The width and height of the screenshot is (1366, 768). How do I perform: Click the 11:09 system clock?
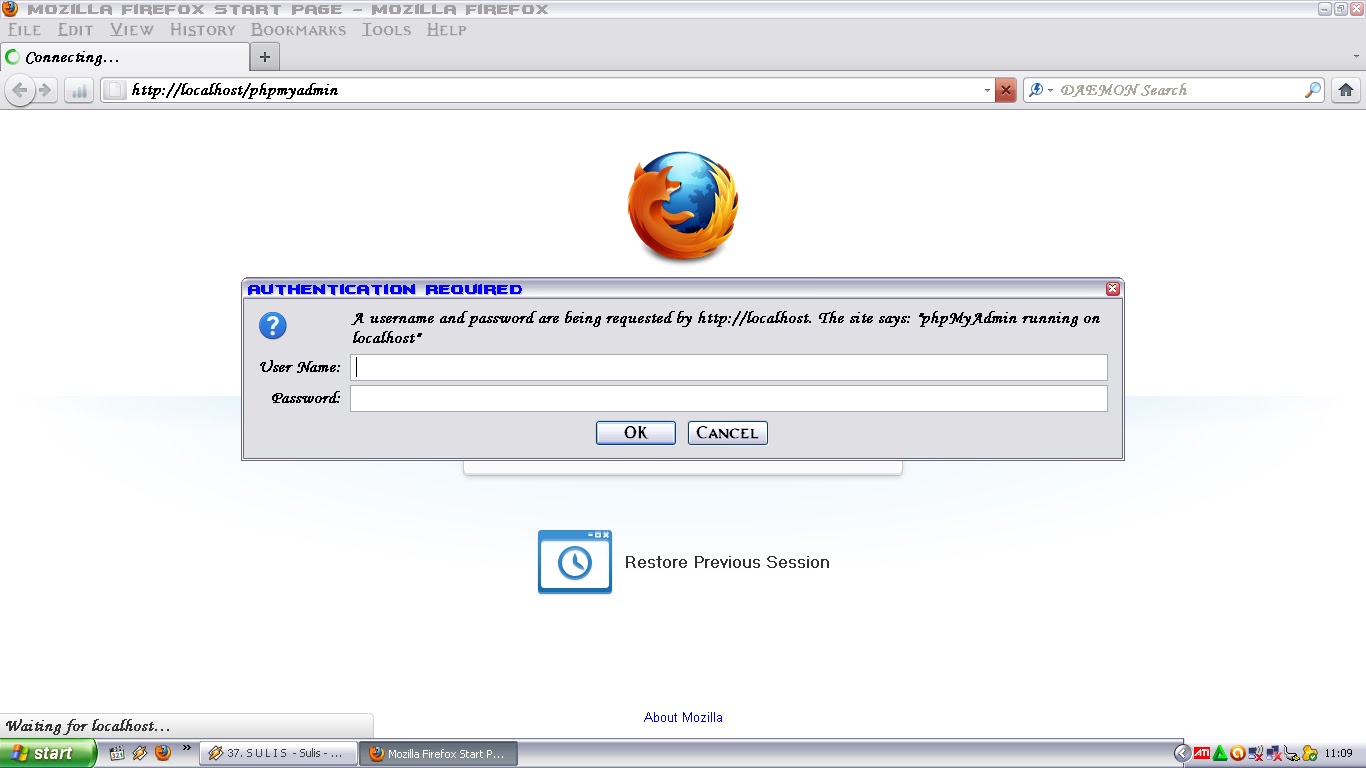point(1338,753)
